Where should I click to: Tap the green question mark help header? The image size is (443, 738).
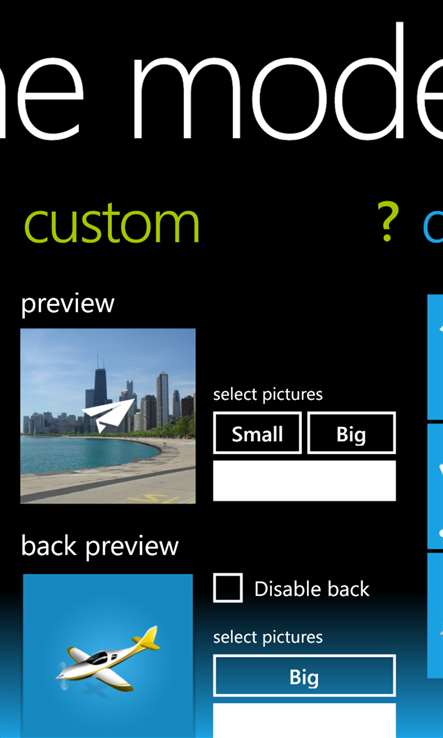[x=388, y=222]
